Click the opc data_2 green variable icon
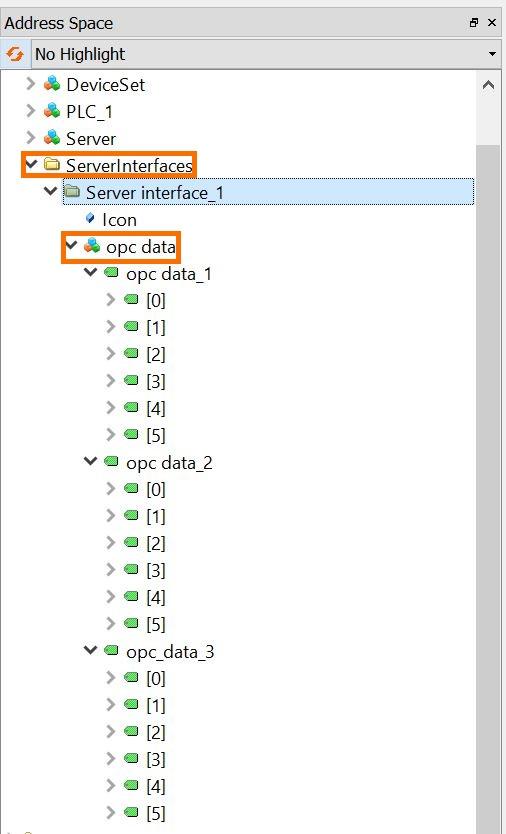 [x=111, y=461]
